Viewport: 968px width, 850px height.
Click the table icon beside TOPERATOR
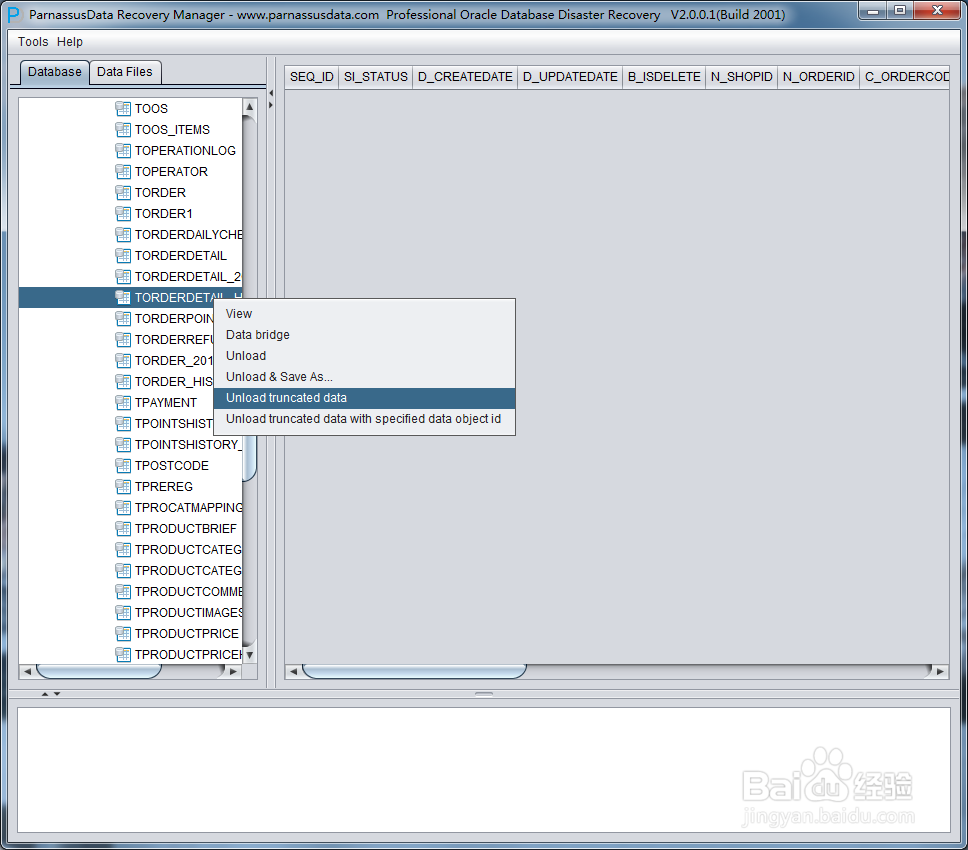tap(123, 172)
